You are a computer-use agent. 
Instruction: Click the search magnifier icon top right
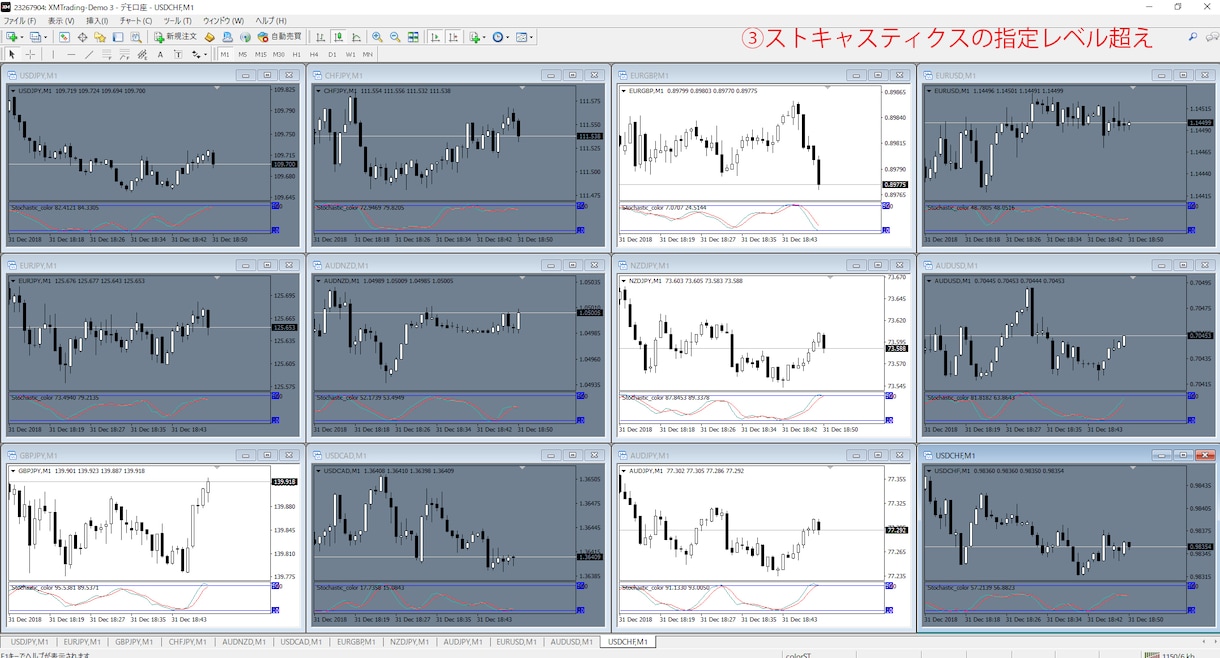pyautogui.click(x=1192, y=37)
